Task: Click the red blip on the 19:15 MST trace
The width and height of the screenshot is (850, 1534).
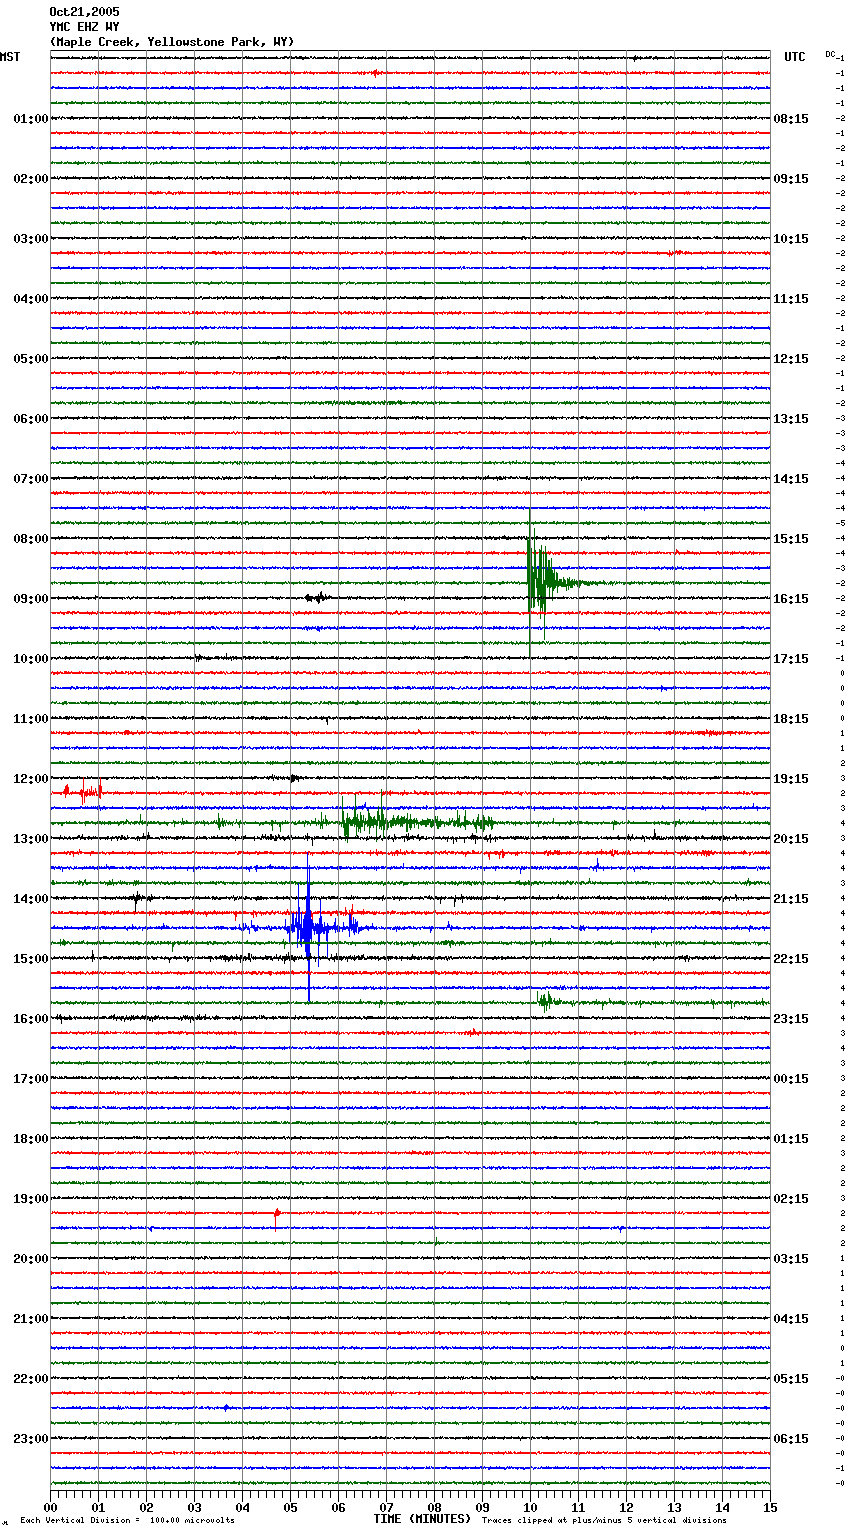Action: tap(277, 1213)
